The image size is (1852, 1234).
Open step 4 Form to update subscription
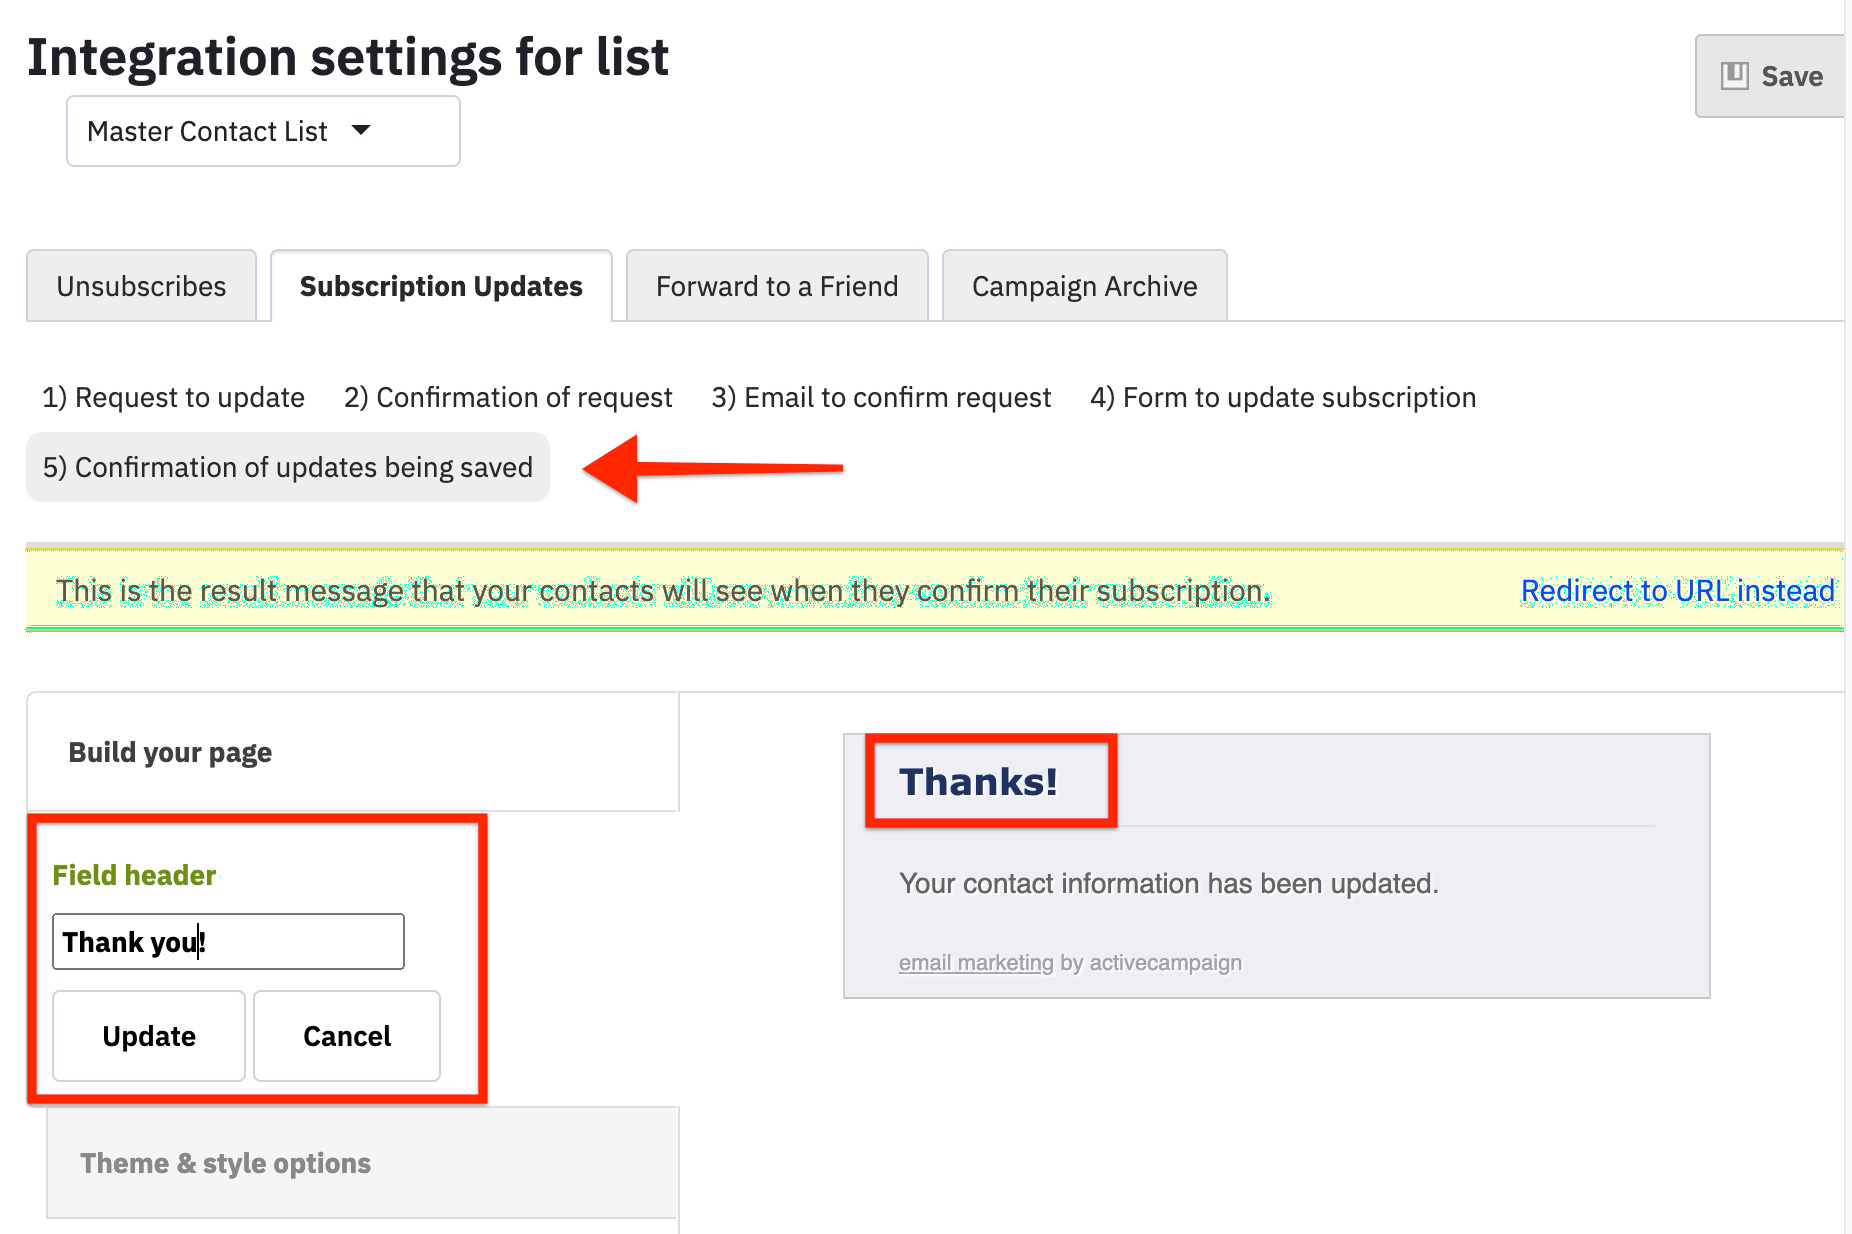coord(1283,398)
